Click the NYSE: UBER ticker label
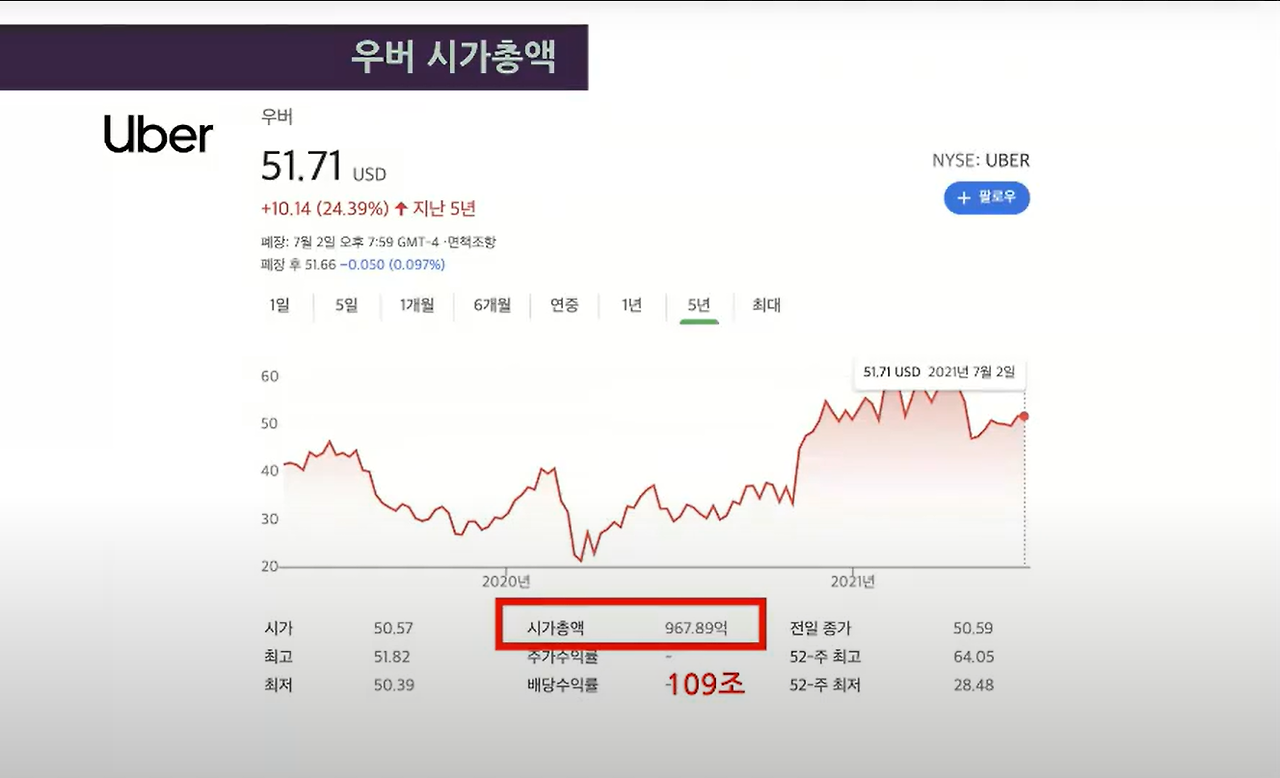The image size is (1280, 778). (980, 160)
